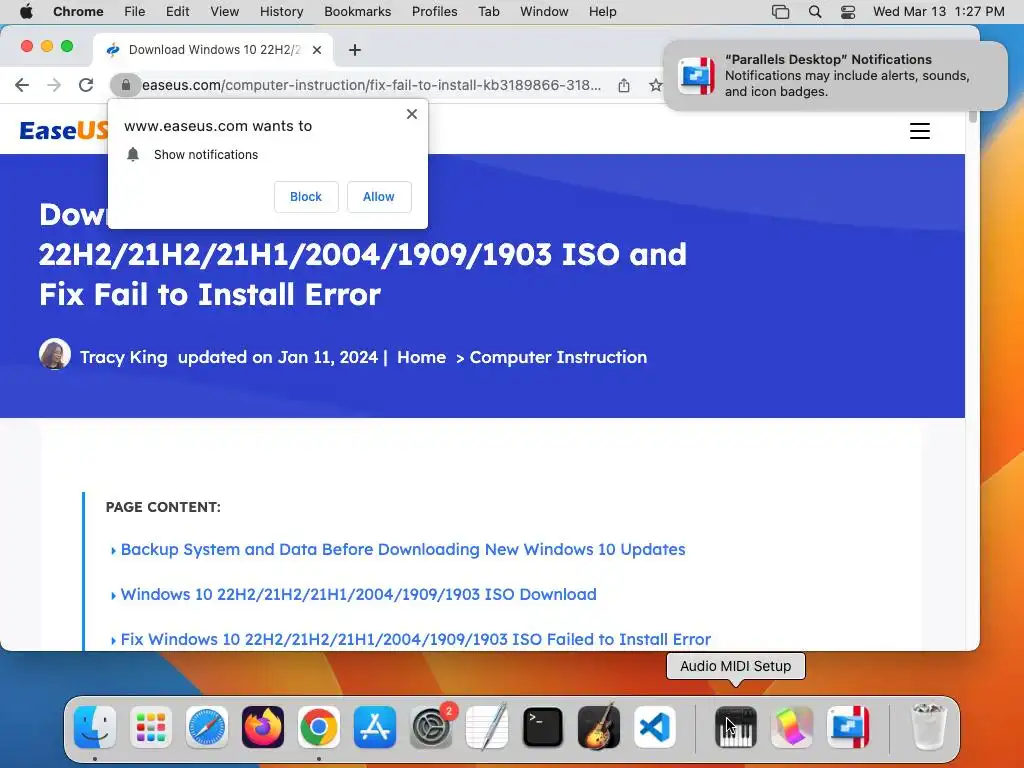The width and height of the screenshot is (1024, 768).
Task: Click the address bar URL field
Action: tap(372, 85)
